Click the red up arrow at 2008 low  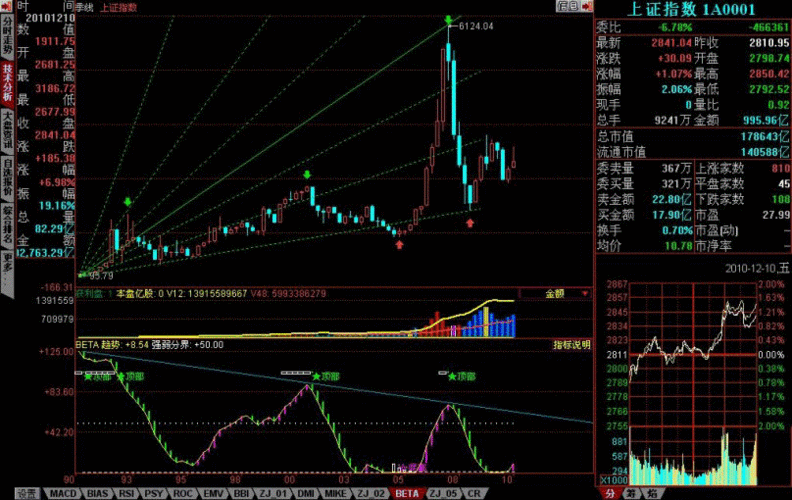click(x=470, y=223)
